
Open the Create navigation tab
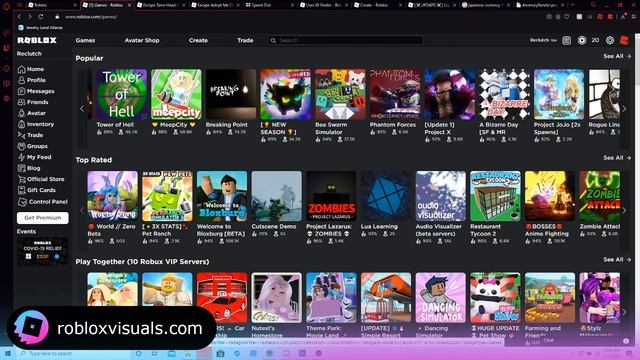[x=198, y=40]
